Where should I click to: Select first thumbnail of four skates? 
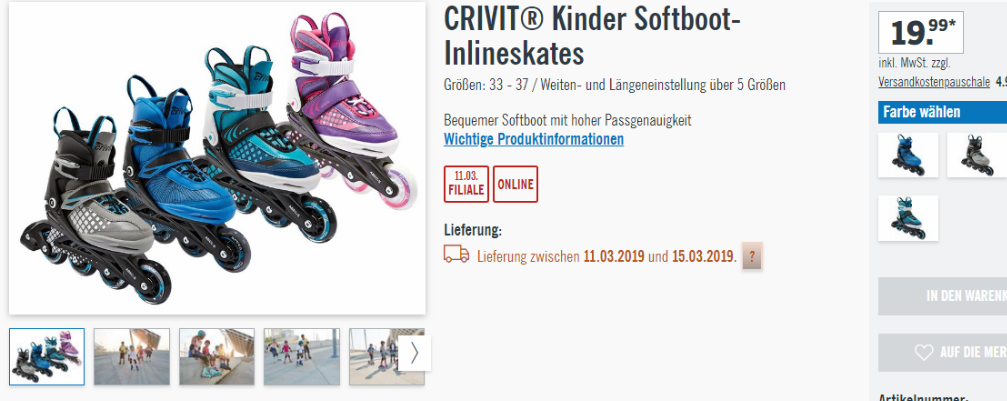pos(47,357)
